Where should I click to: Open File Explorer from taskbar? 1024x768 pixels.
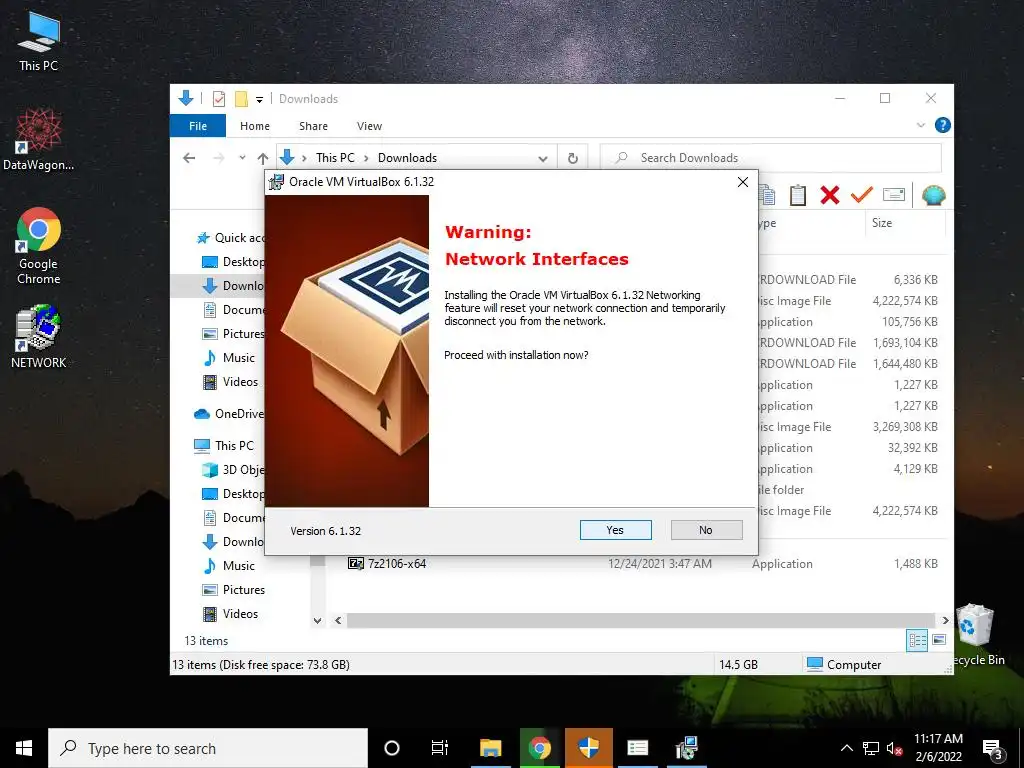pyautogui.click(x=490, y=748)
